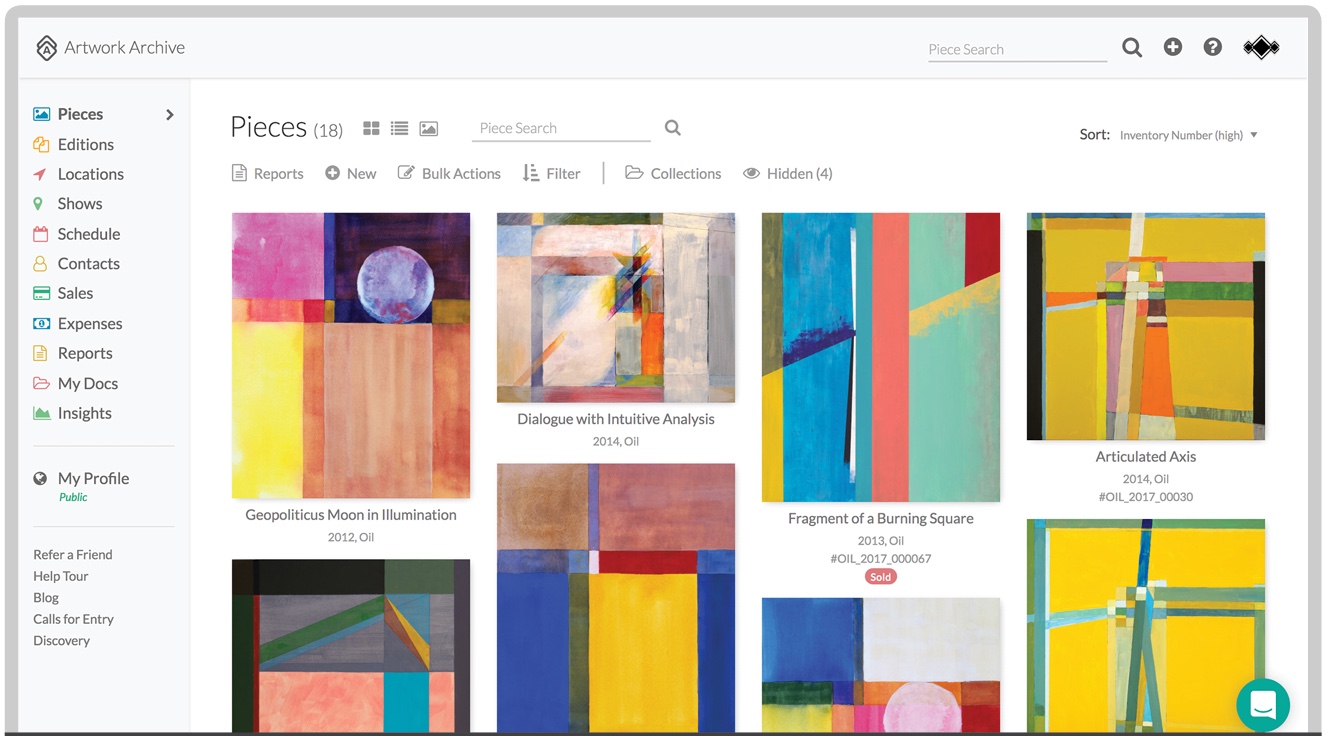Image resolution: width=1328 pixels, height=736 pixels.
Task: Open the Sort by Inventory Number dropdown
Action: click(1188, 135)
